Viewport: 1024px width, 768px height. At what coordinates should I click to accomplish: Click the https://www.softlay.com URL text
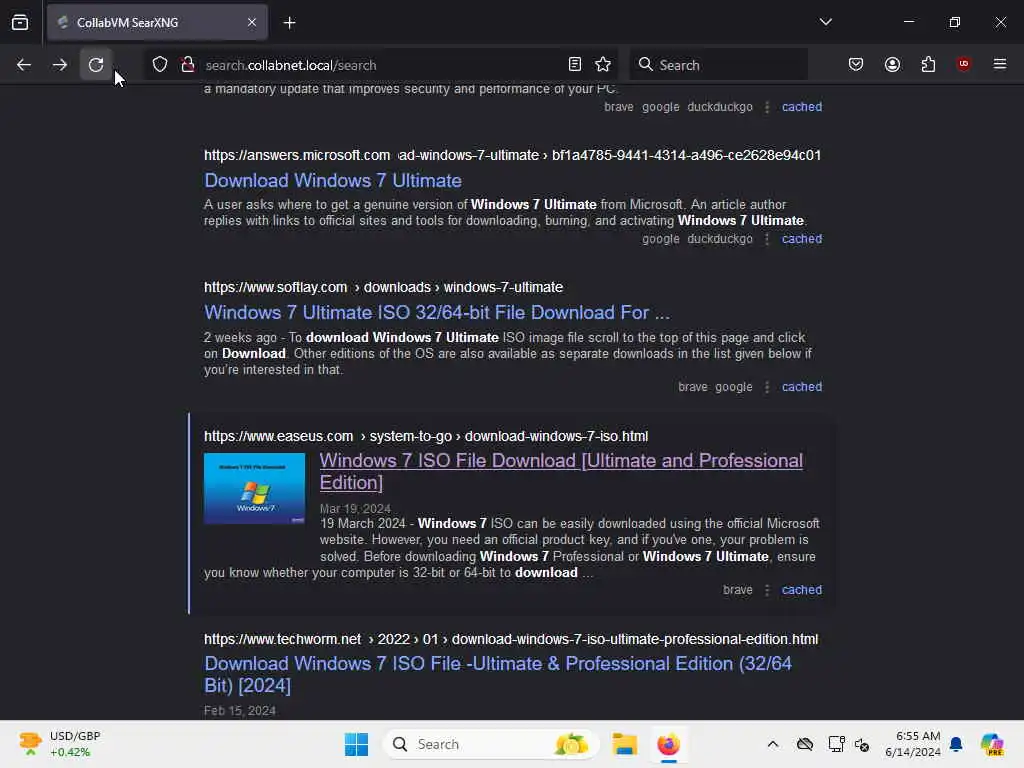[x=276, y=287]
